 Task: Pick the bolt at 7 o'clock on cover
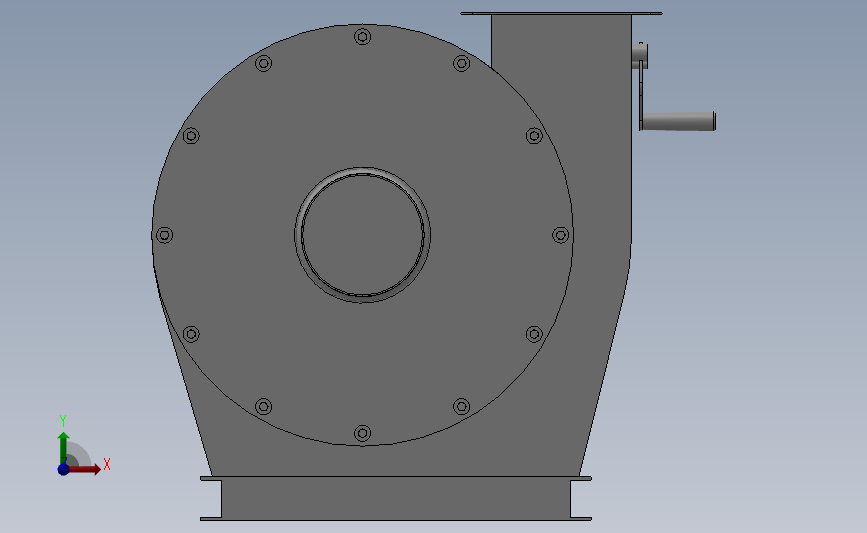(264, 407)
